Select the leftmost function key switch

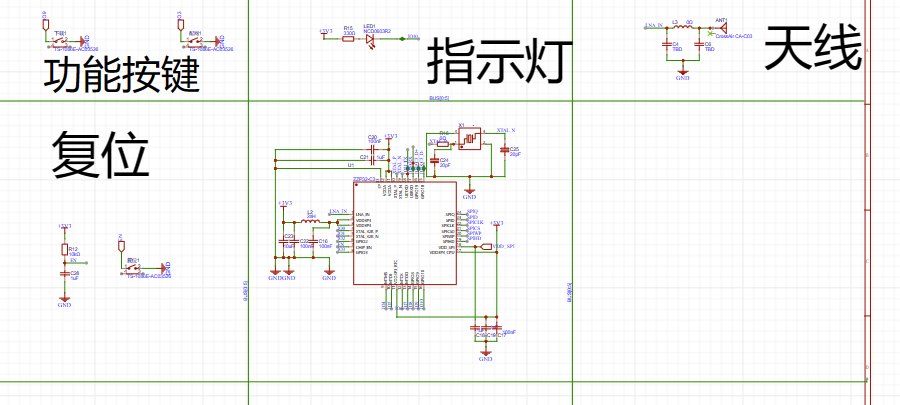point(59,40)
